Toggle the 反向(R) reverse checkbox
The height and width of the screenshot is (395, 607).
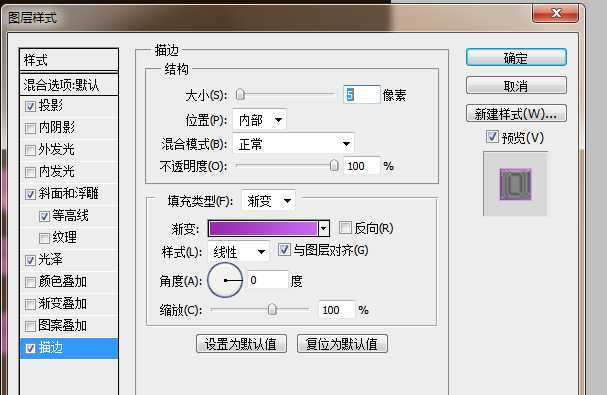345,228
